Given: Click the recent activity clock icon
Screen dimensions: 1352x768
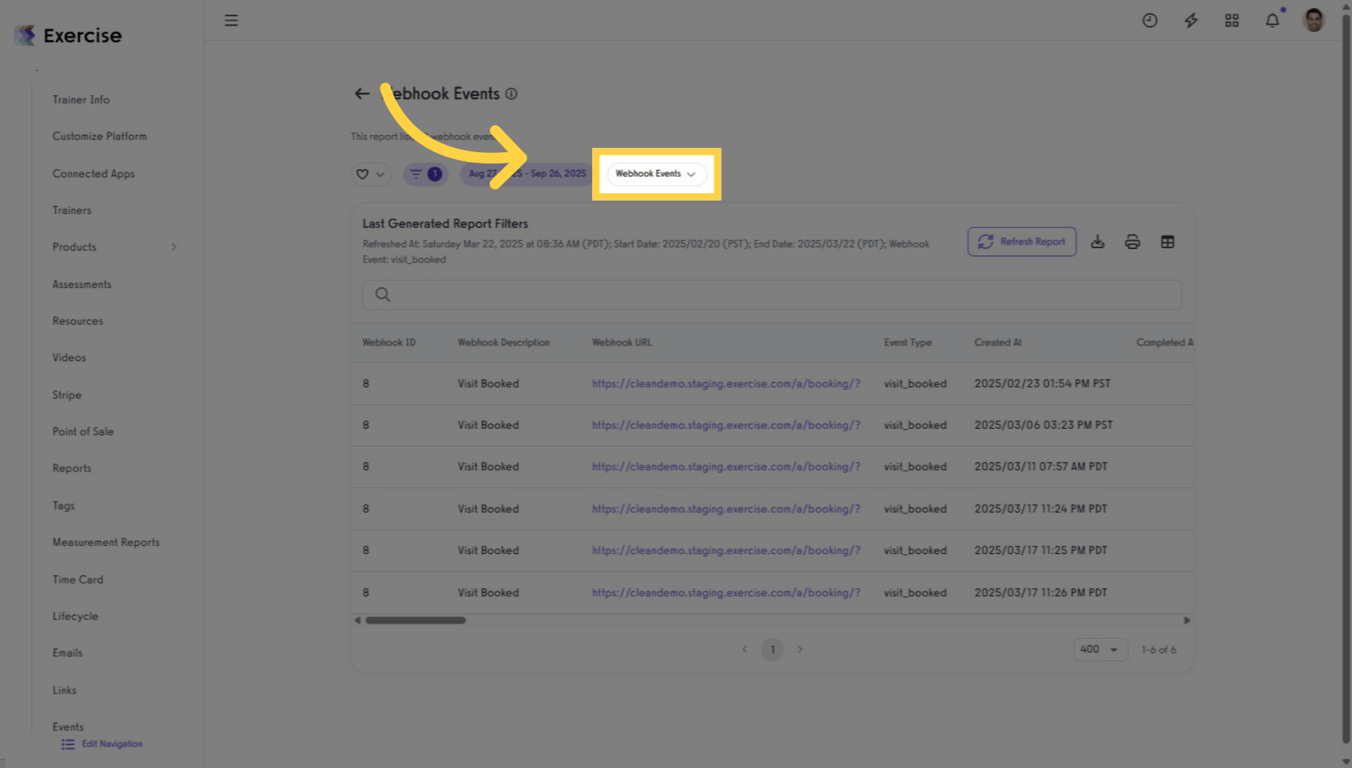Looking at the screenshot, I should [x=1149, y=20].
